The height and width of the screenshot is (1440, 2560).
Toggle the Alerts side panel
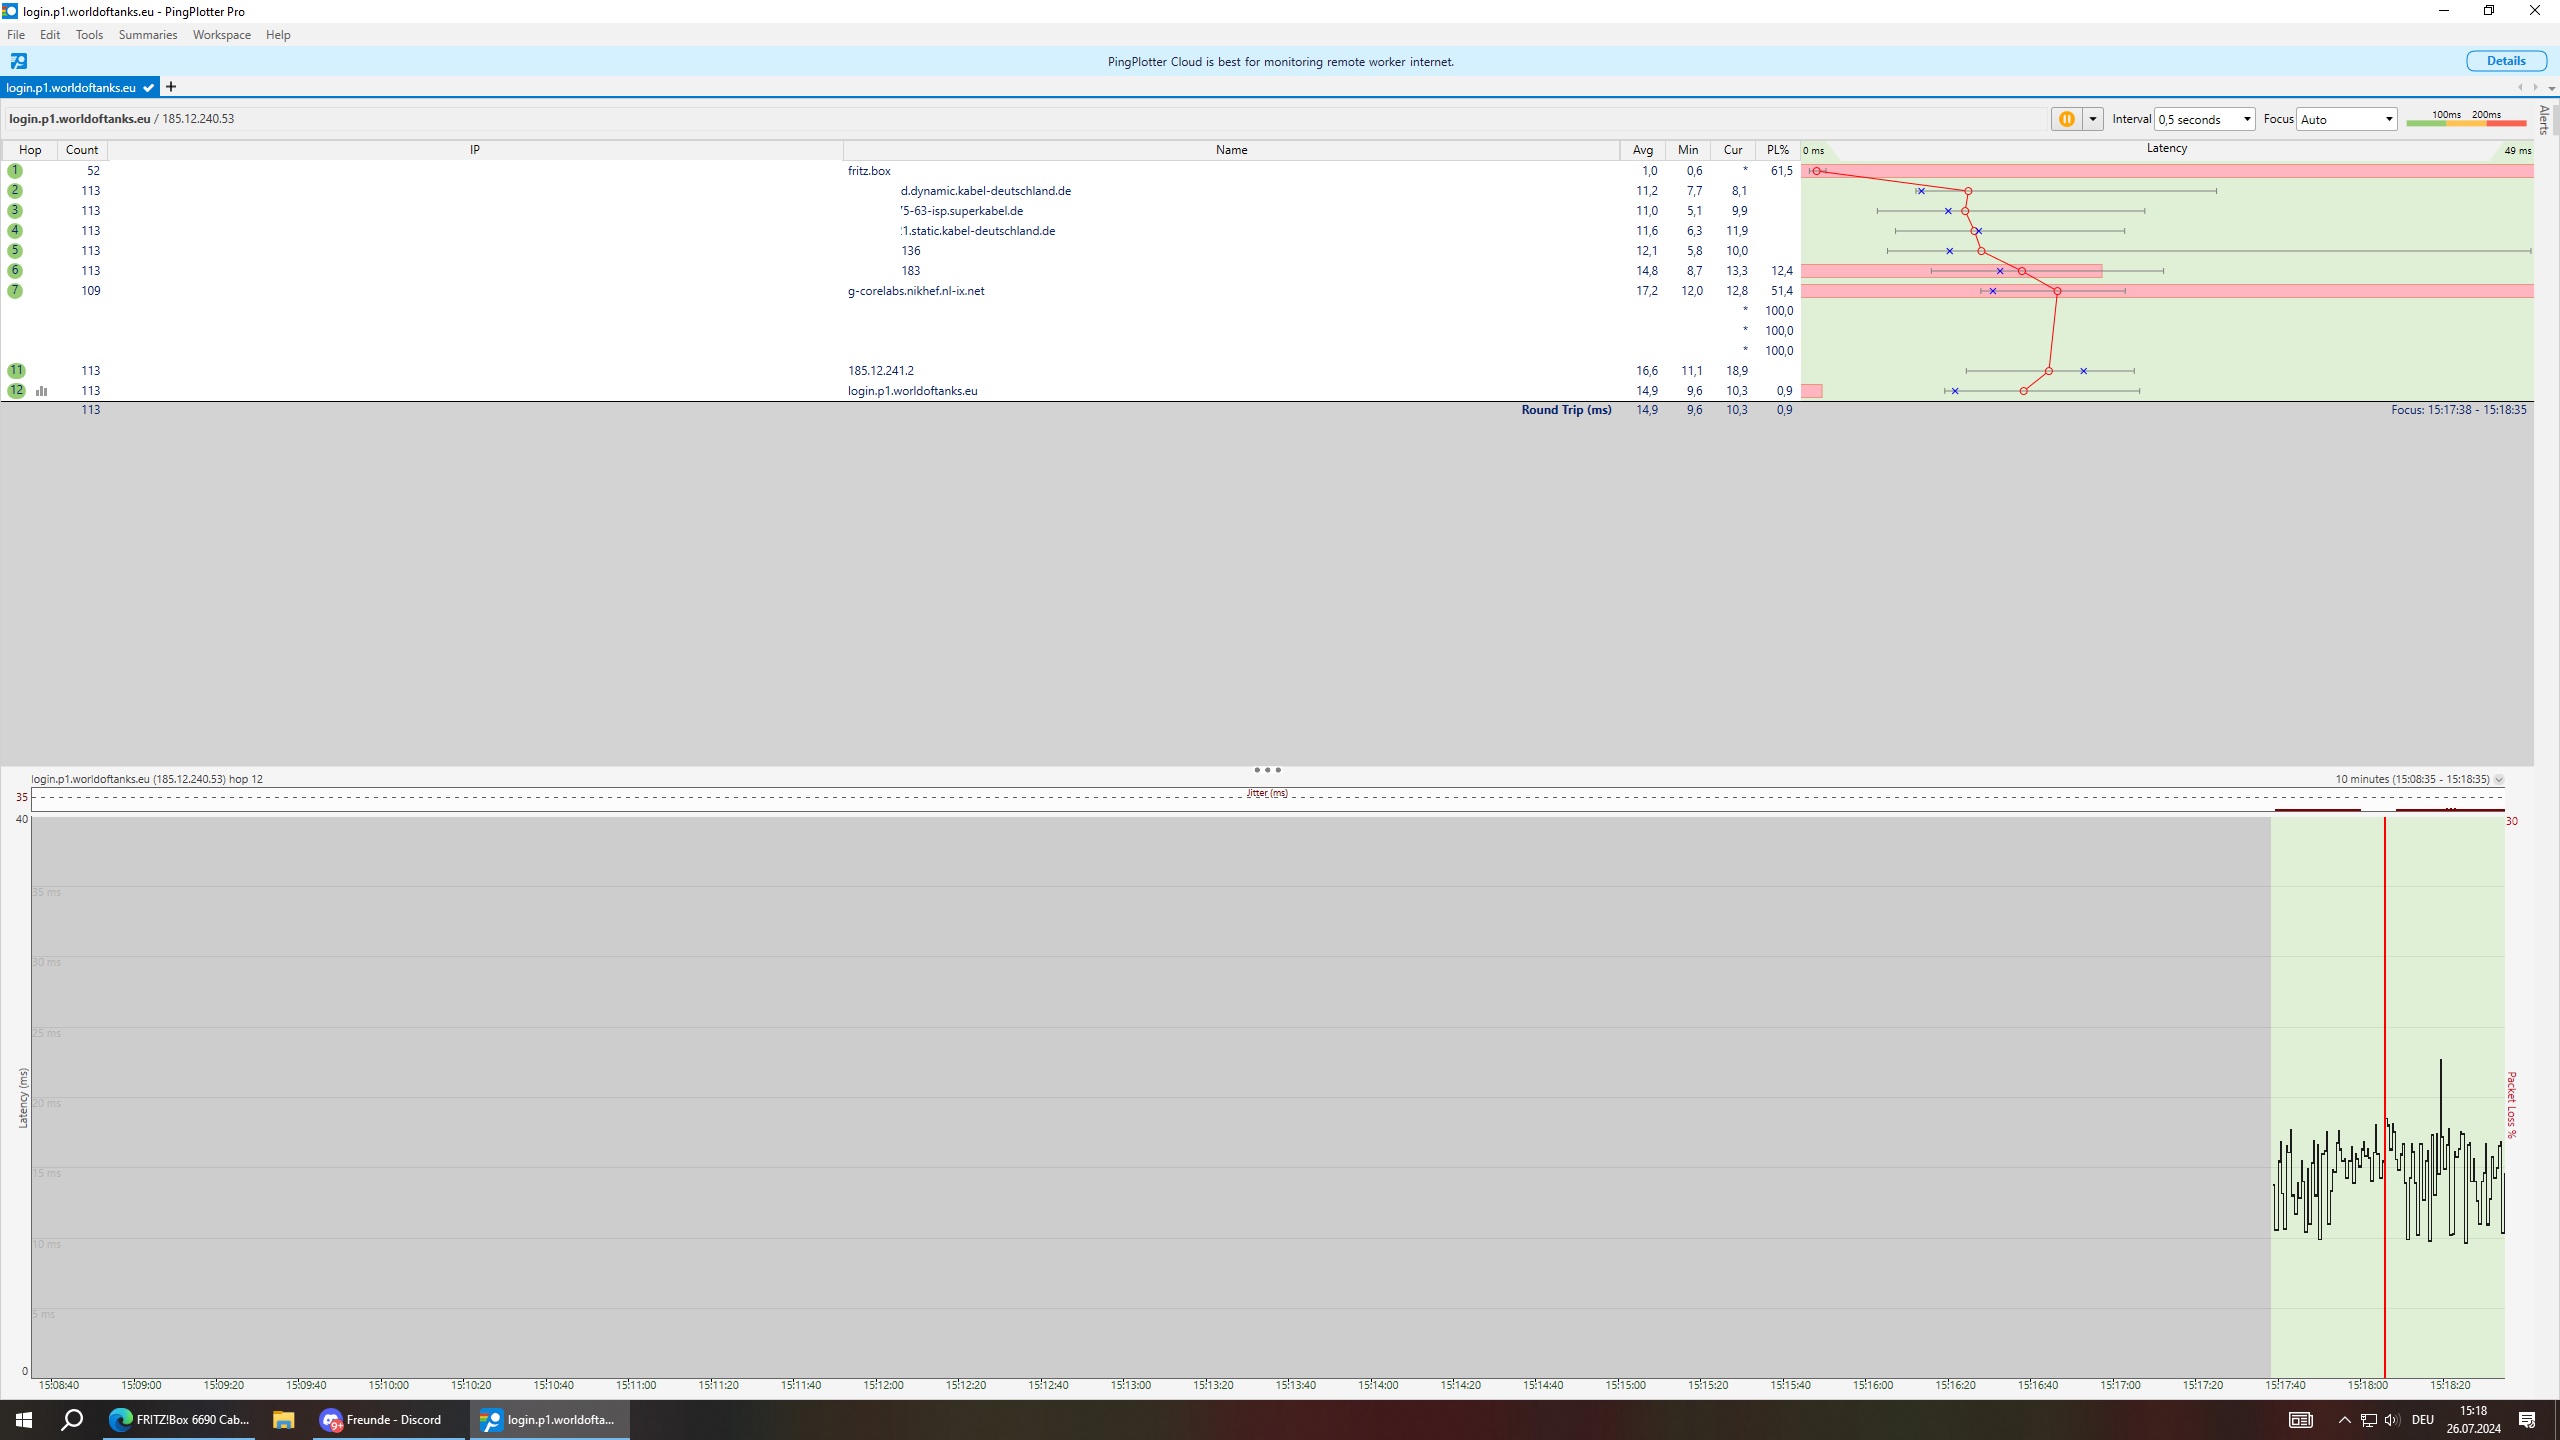coord(2544,119)
